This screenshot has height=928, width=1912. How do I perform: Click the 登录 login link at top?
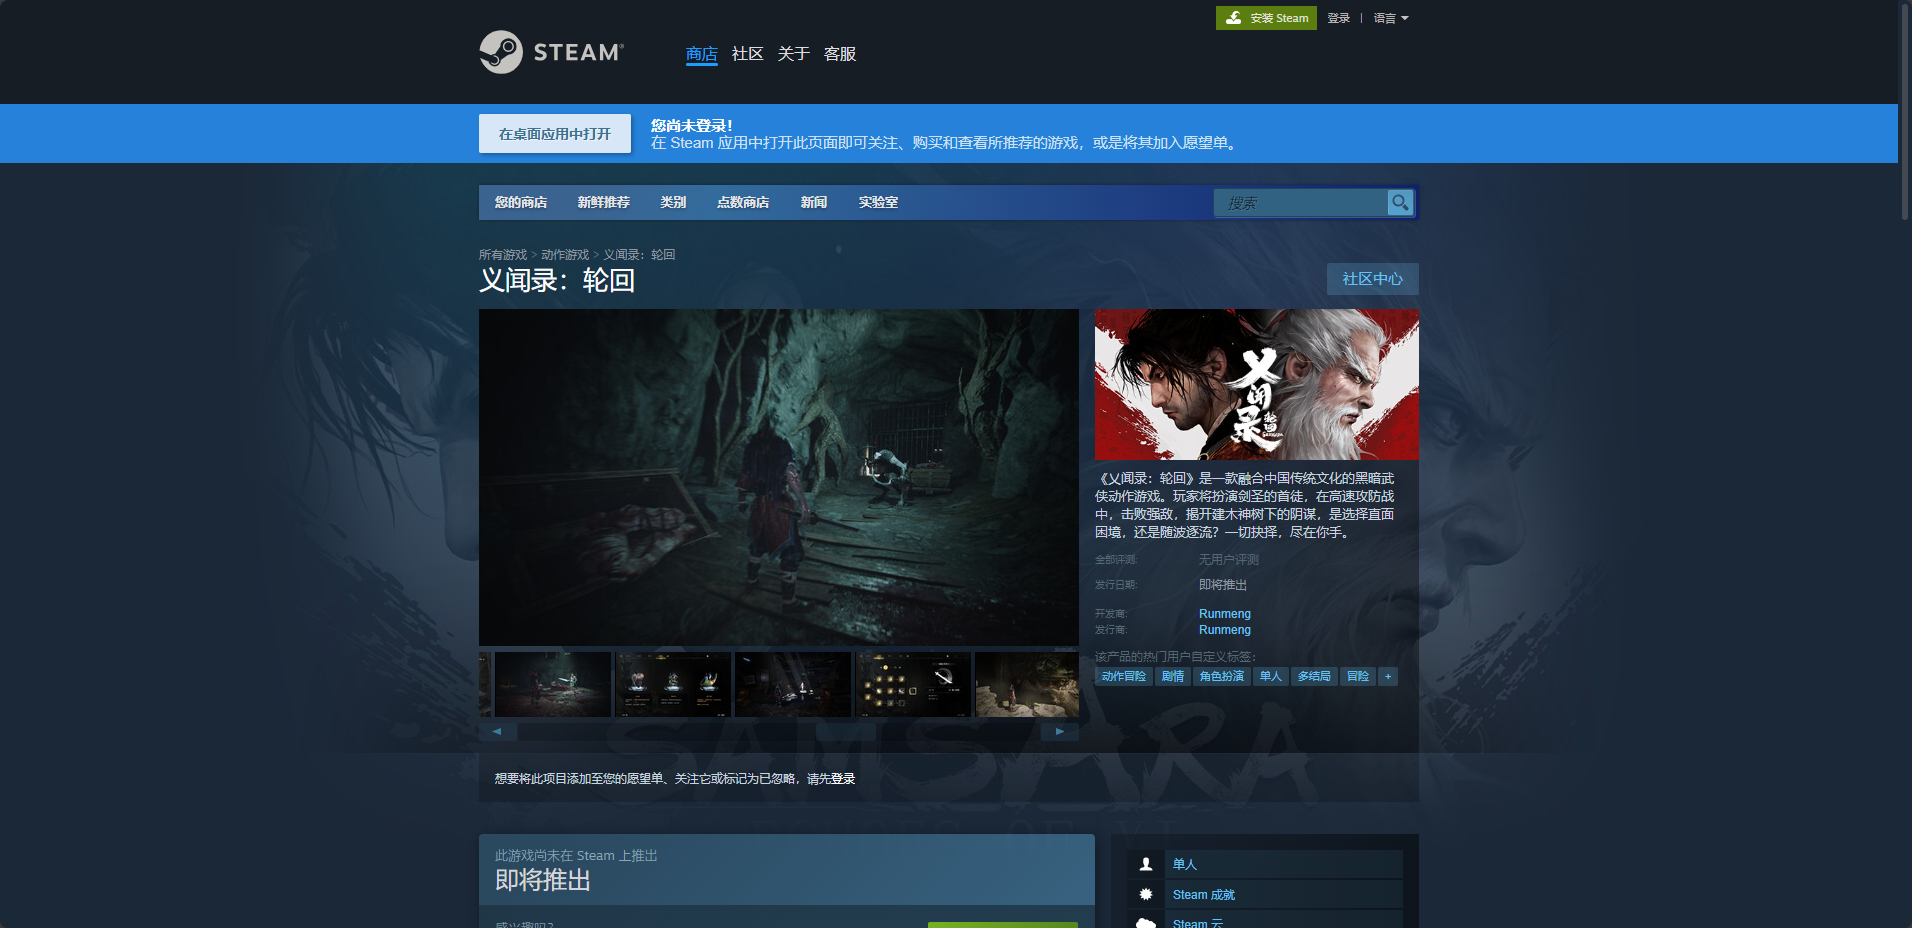[x=1339, y=18]
